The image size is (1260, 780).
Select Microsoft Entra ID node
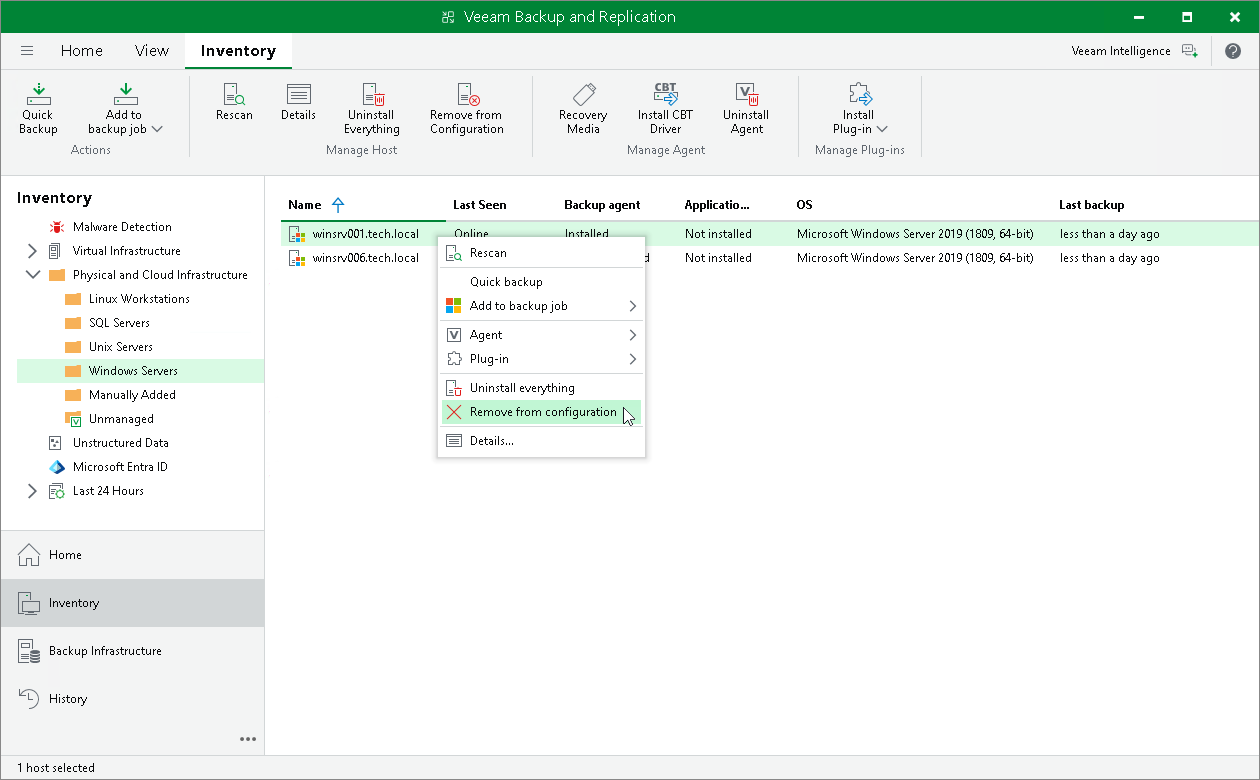coord(120,467)
